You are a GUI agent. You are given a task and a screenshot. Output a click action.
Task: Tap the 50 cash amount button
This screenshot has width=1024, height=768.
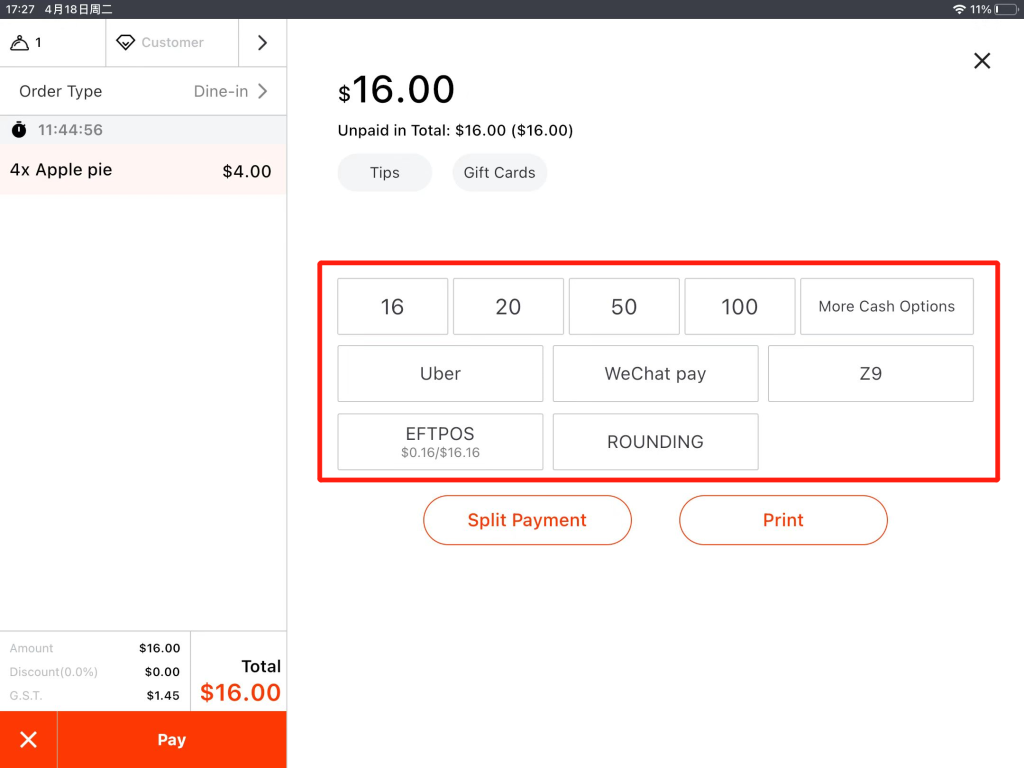coord(624,307)
